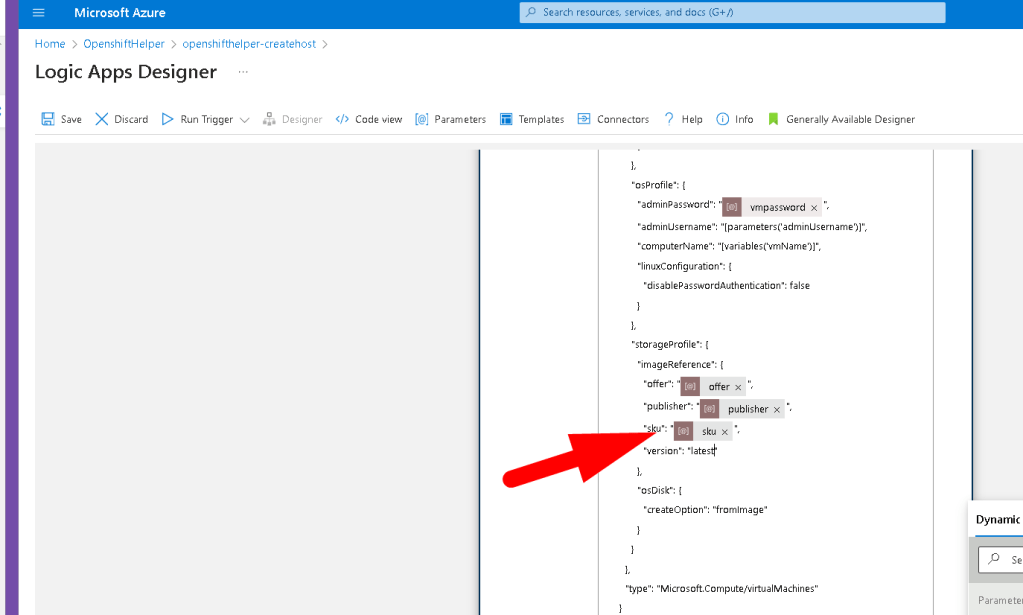
Task: Click the publisher token parameter icon
Action: click(709, 408)
